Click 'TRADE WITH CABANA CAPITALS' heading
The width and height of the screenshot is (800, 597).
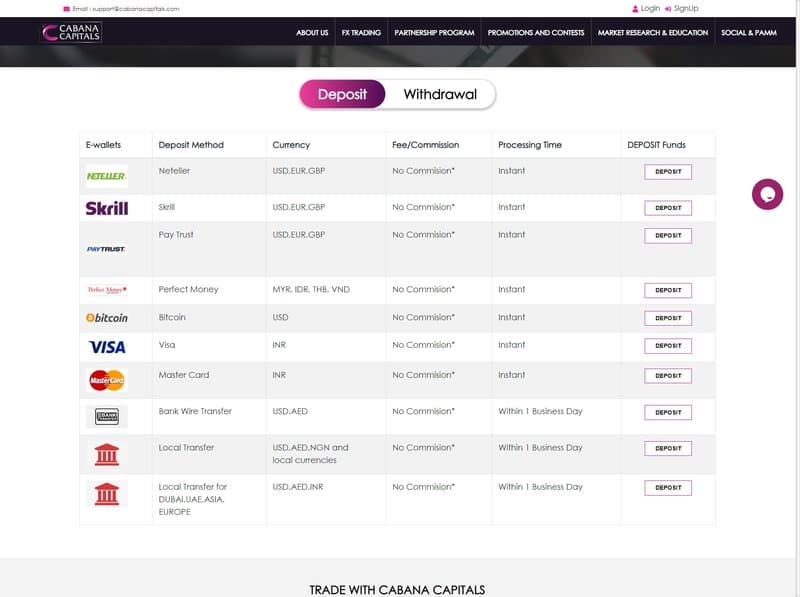pos(397,590)
